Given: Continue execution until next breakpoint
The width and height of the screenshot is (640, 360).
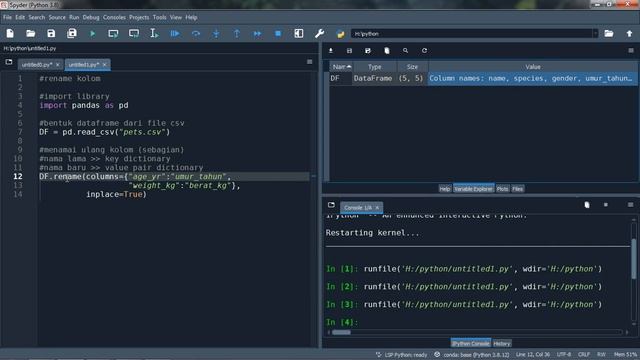Looking at the screenshot, I should (x=257, y=33).
